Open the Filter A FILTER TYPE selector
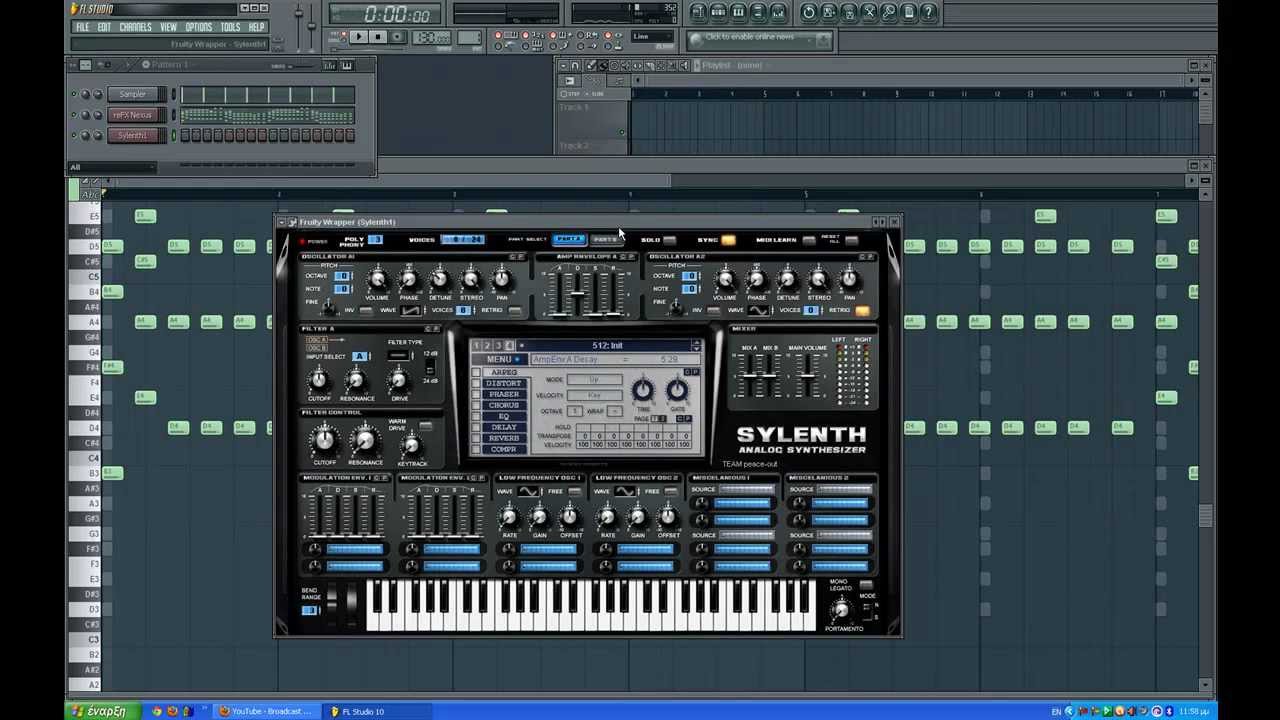Image resolution: width=1280 pixels, height=720 pixels. pos(398,355)
